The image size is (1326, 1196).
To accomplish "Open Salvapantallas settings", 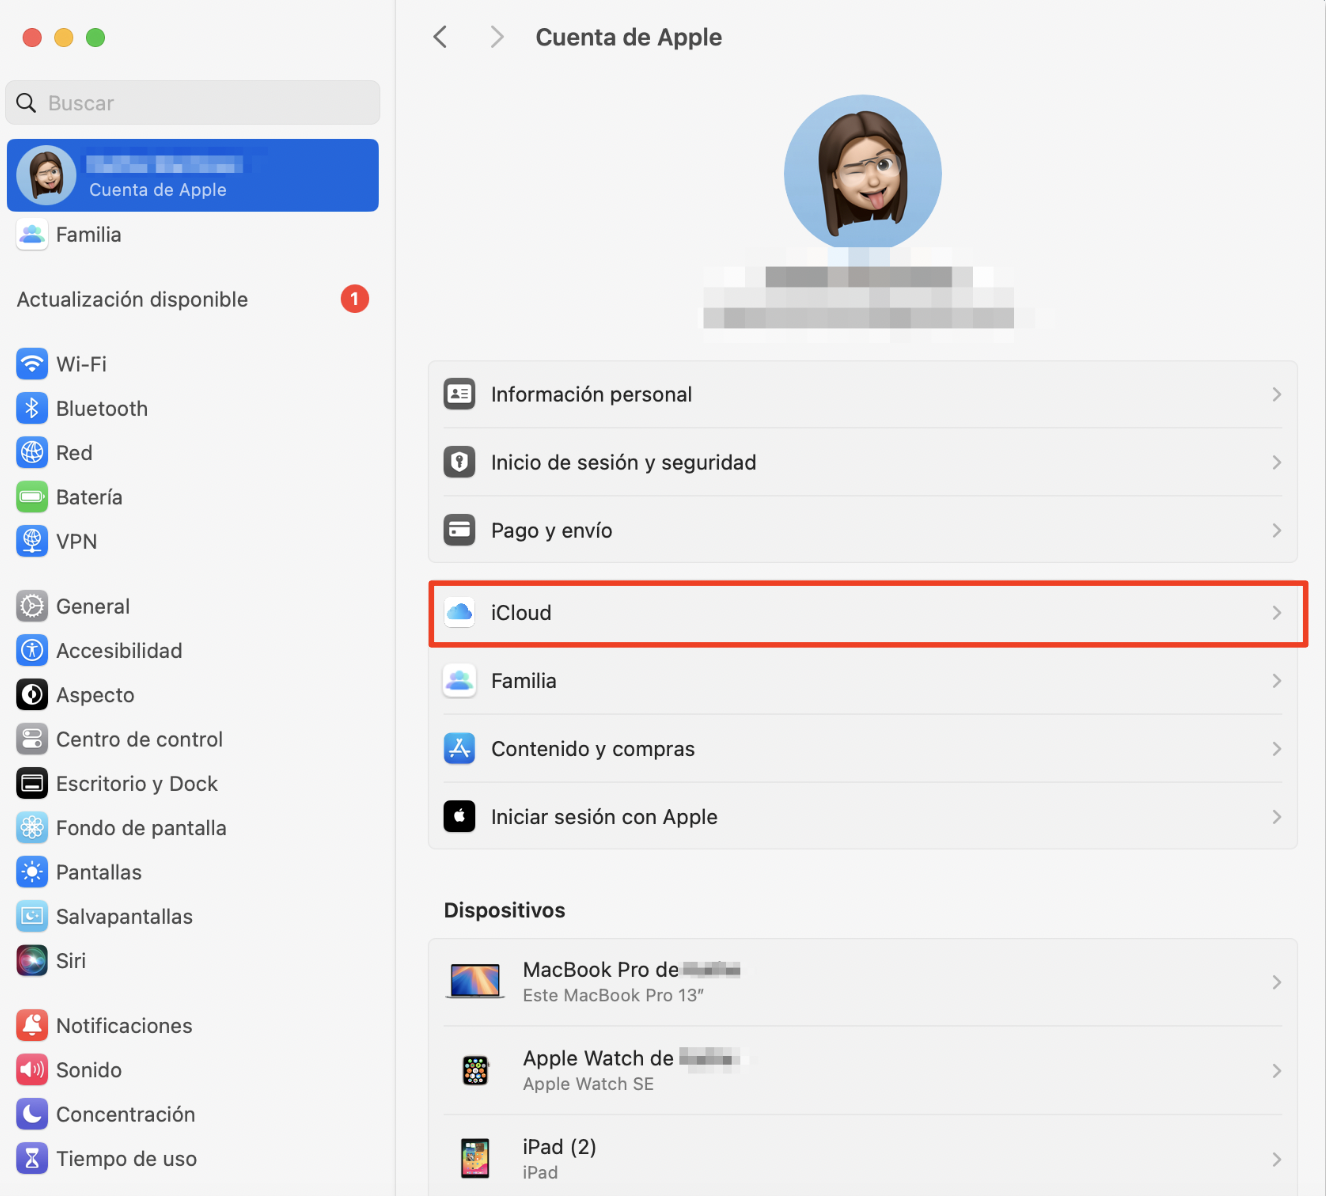I will [124, 916].
